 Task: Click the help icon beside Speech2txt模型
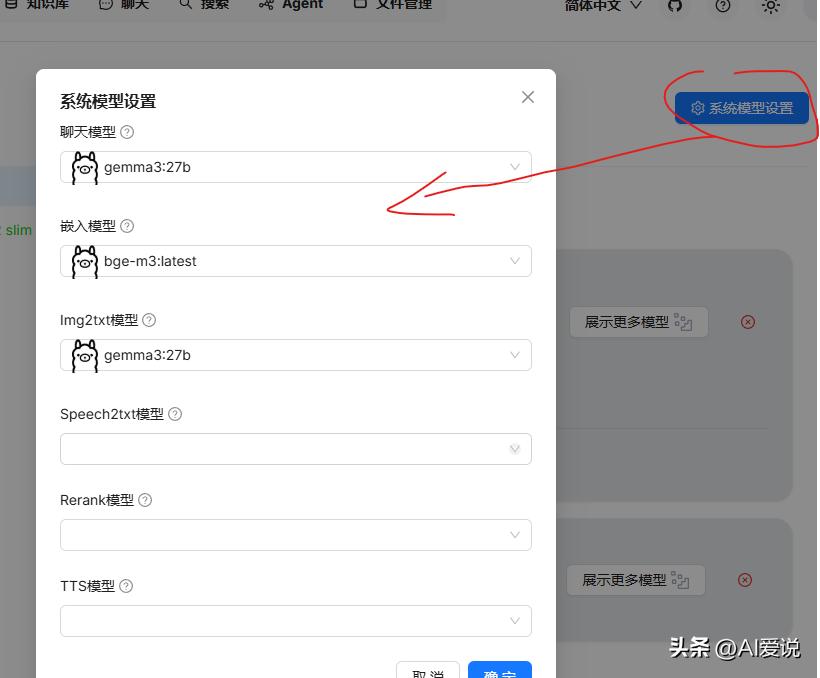pos(175,414)
